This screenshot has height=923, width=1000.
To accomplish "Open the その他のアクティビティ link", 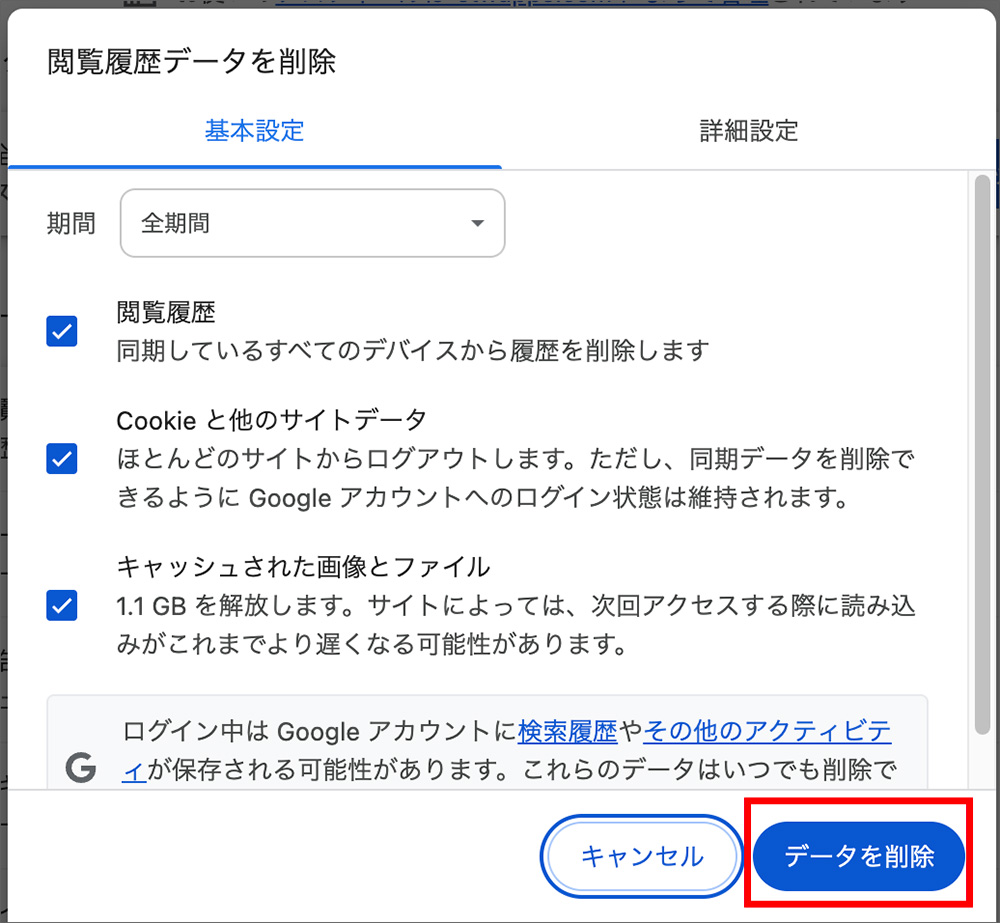I will pos(767,732).
